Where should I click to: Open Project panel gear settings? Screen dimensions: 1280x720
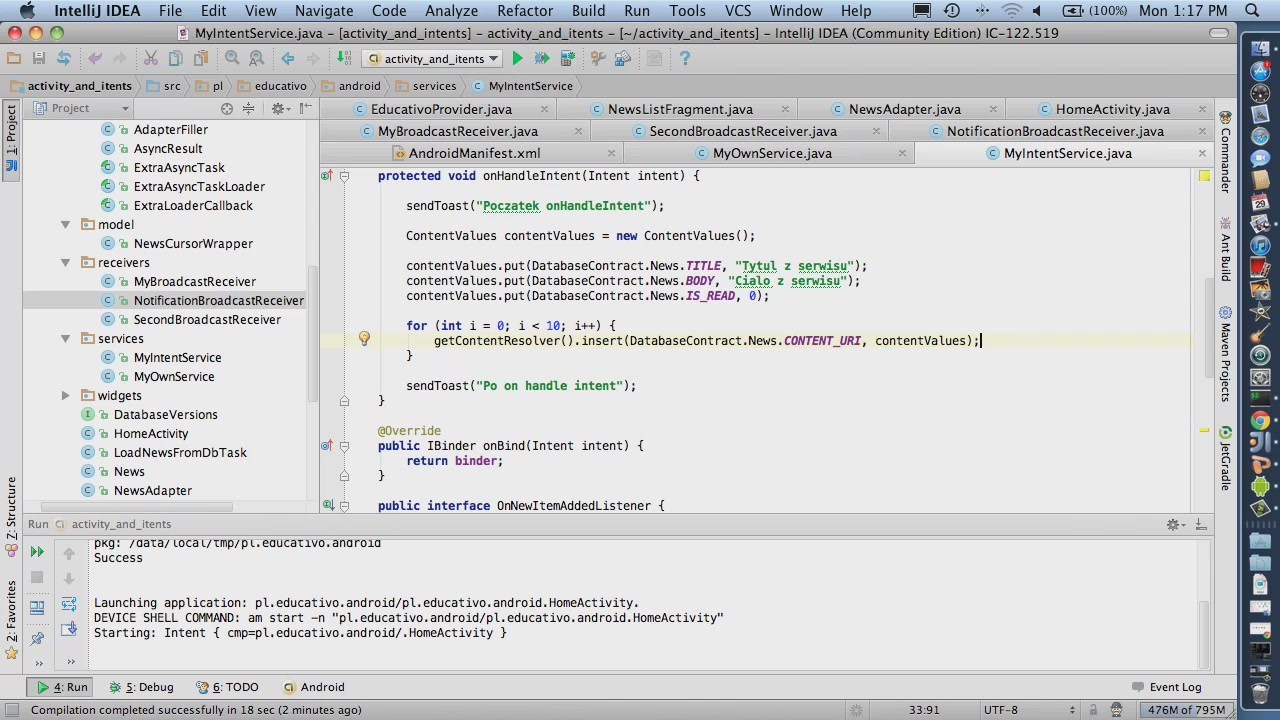(x=280, y=108)
